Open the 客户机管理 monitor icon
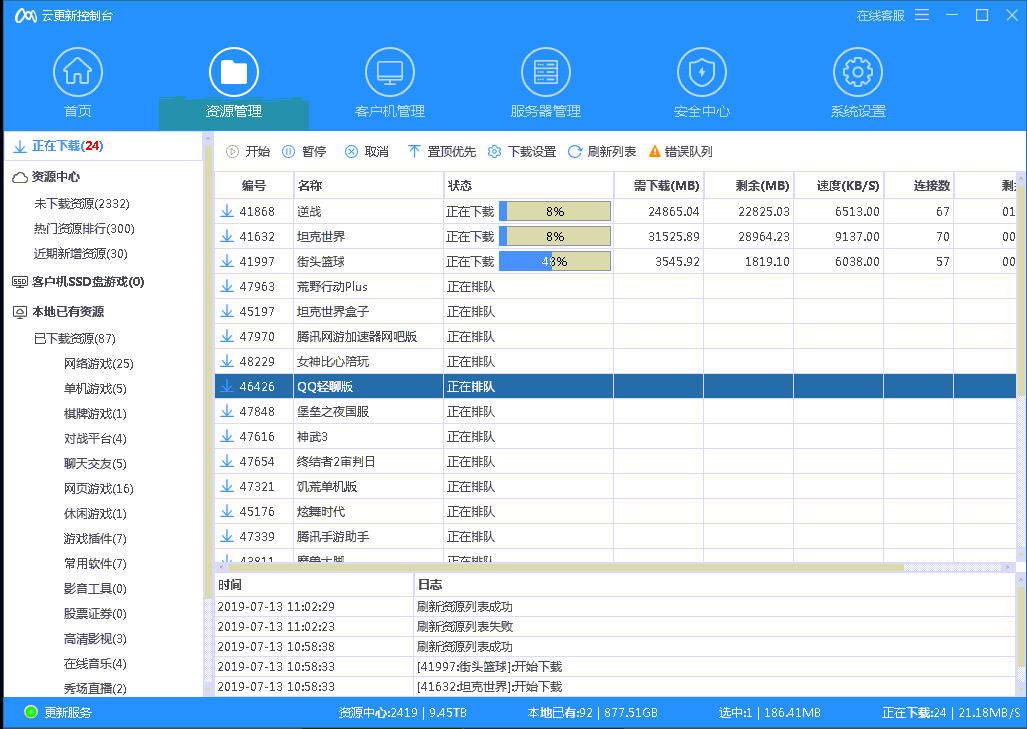The height and width of the screenshot is (729, 1027). [390, 72]
